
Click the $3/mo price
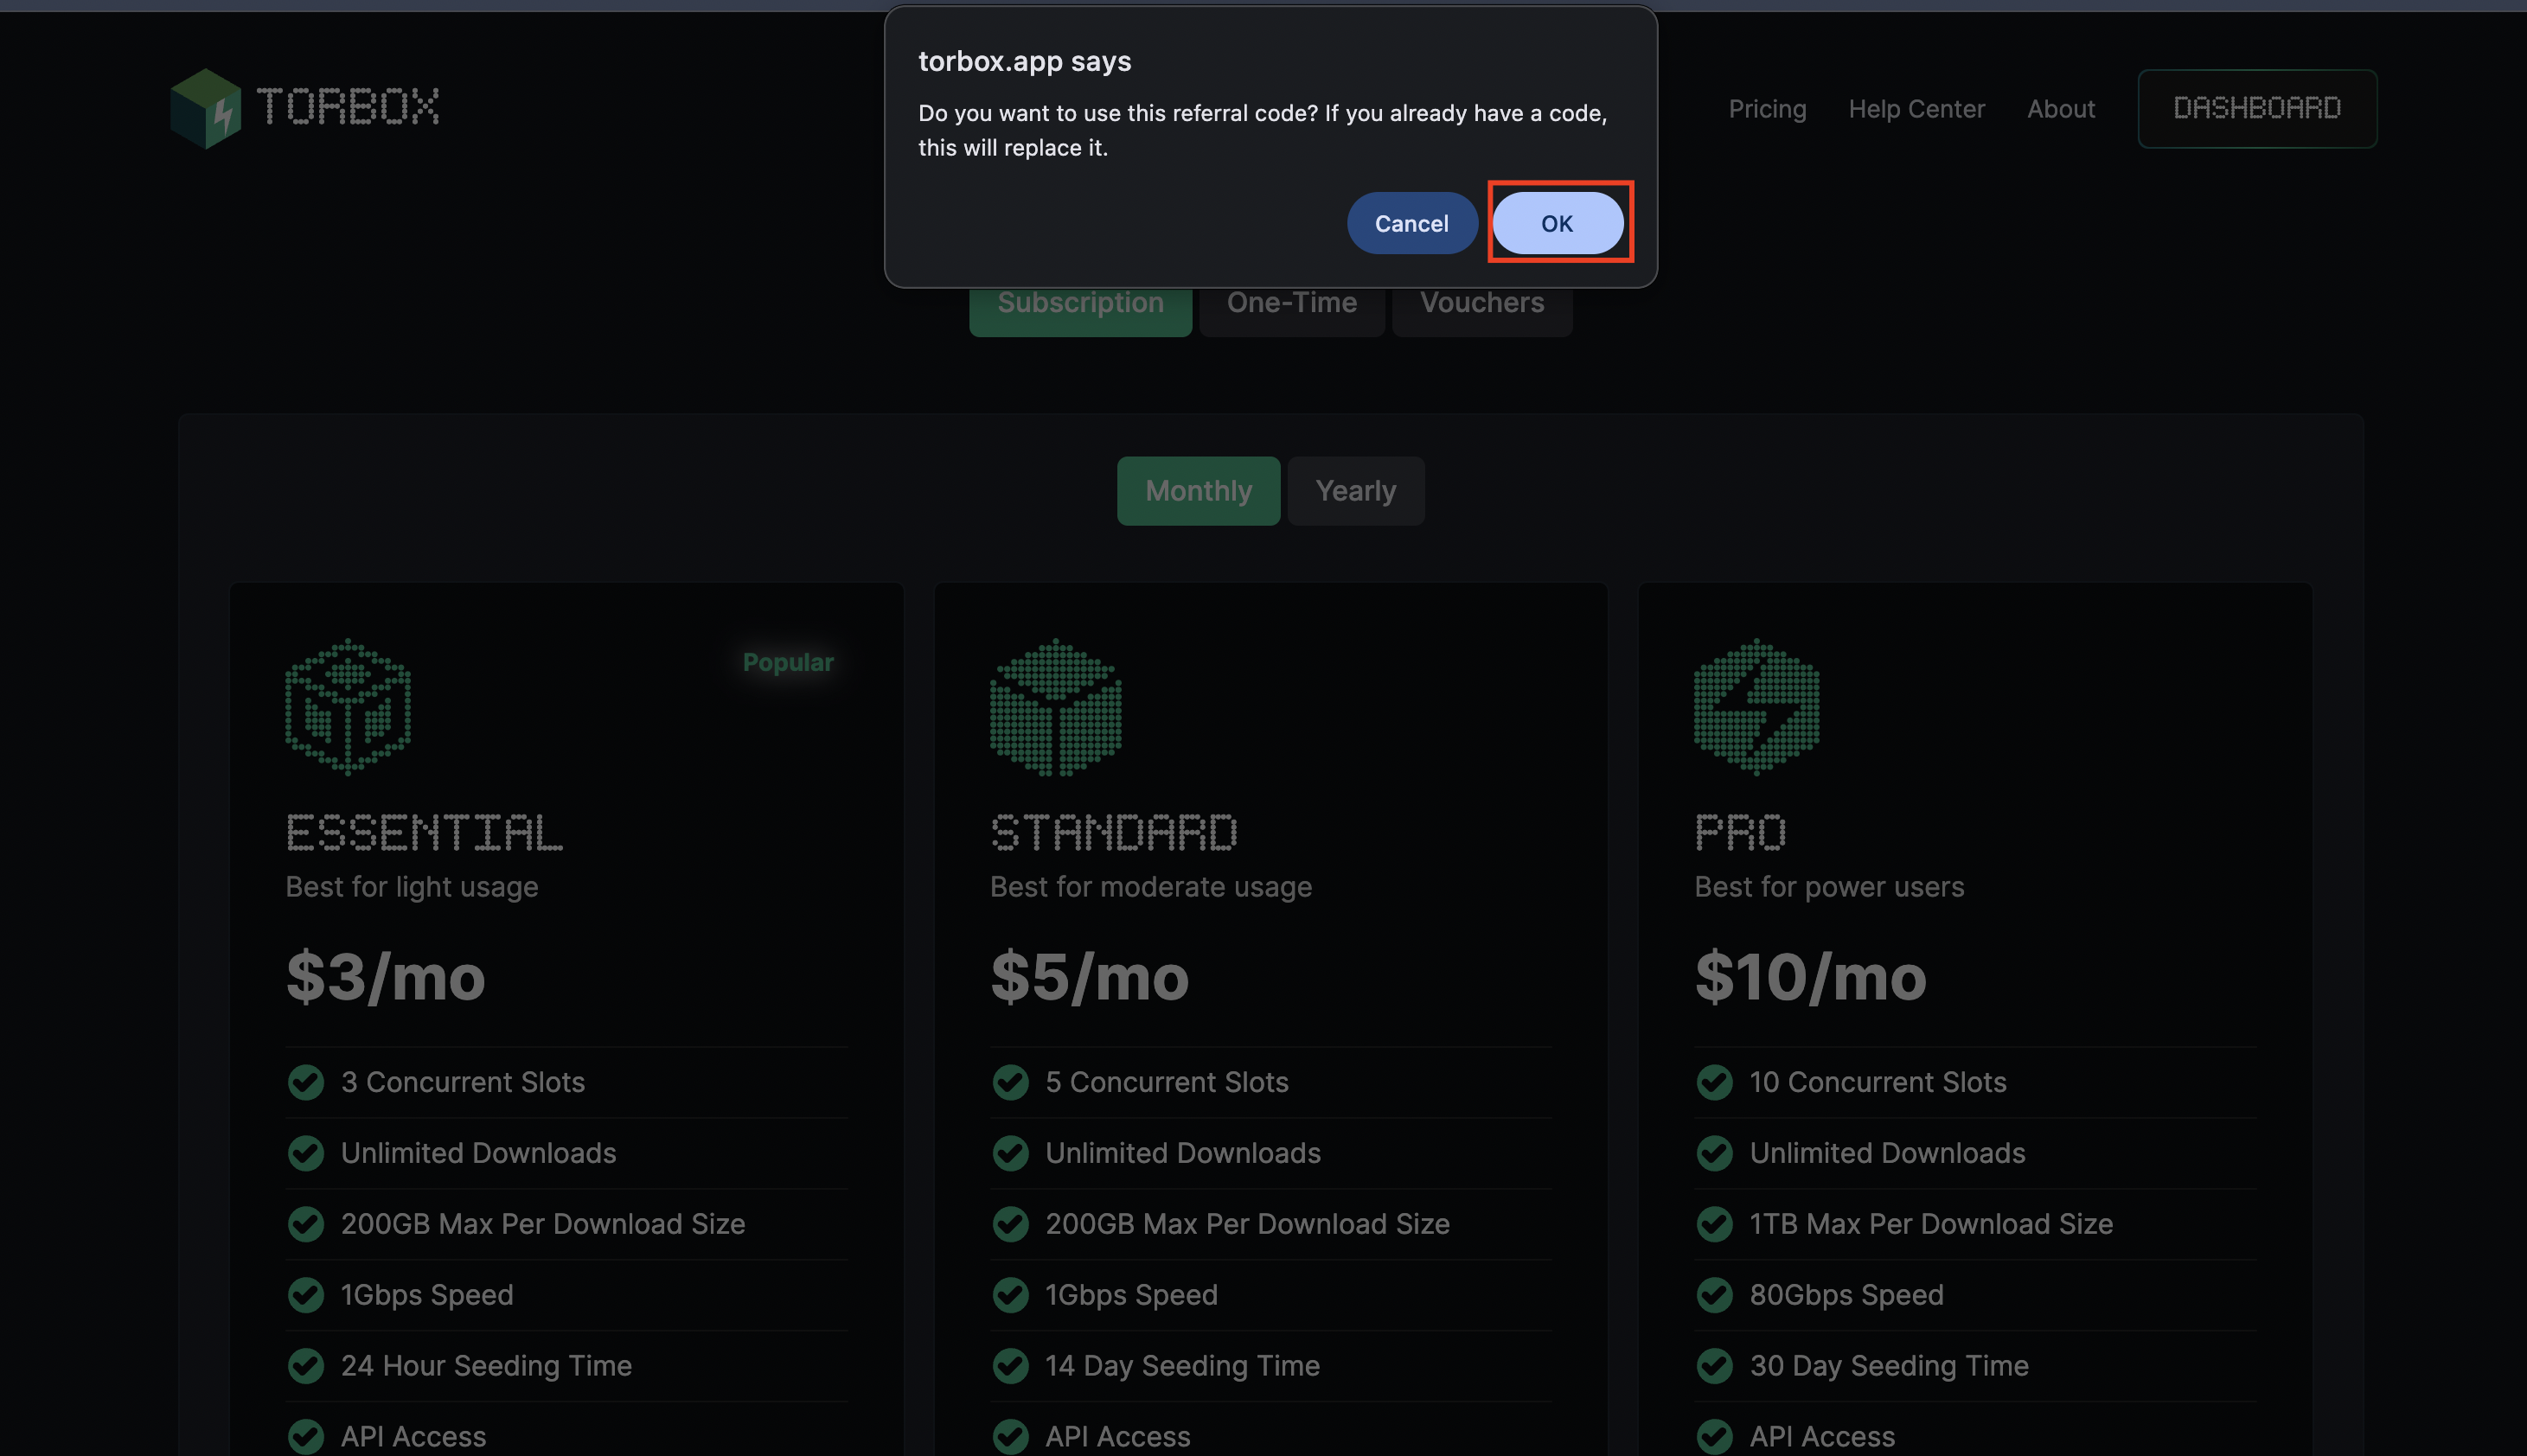click(385, 977)
